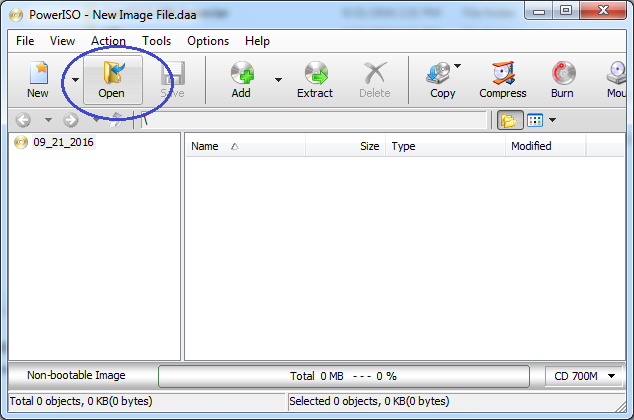Screen dimensions: 634x420
Task: Open the forward history dropdown arrow
Action: coord(96,120)
